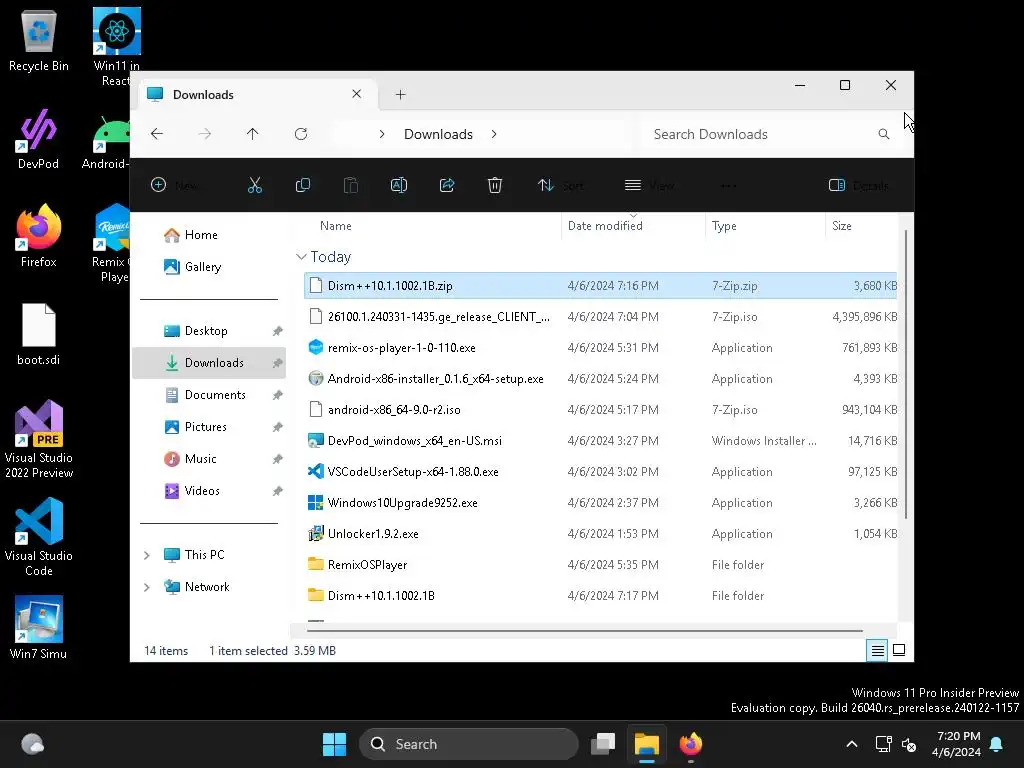The height and width of the screenshot is (768, 1024).
Task: Go back with the left arrow
Action: [x=157, y=134]
